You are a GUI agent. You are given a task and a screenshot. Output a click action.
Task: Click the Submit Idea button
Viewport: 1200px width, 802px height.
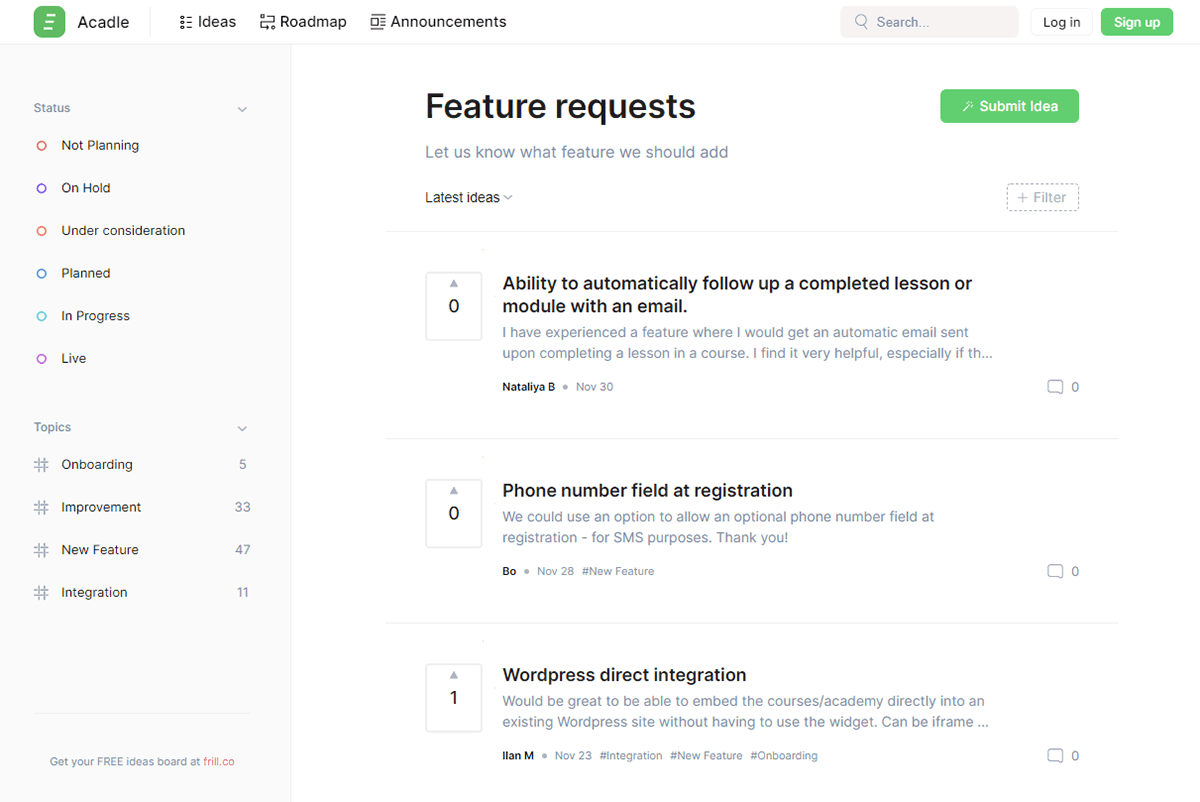1009,106
